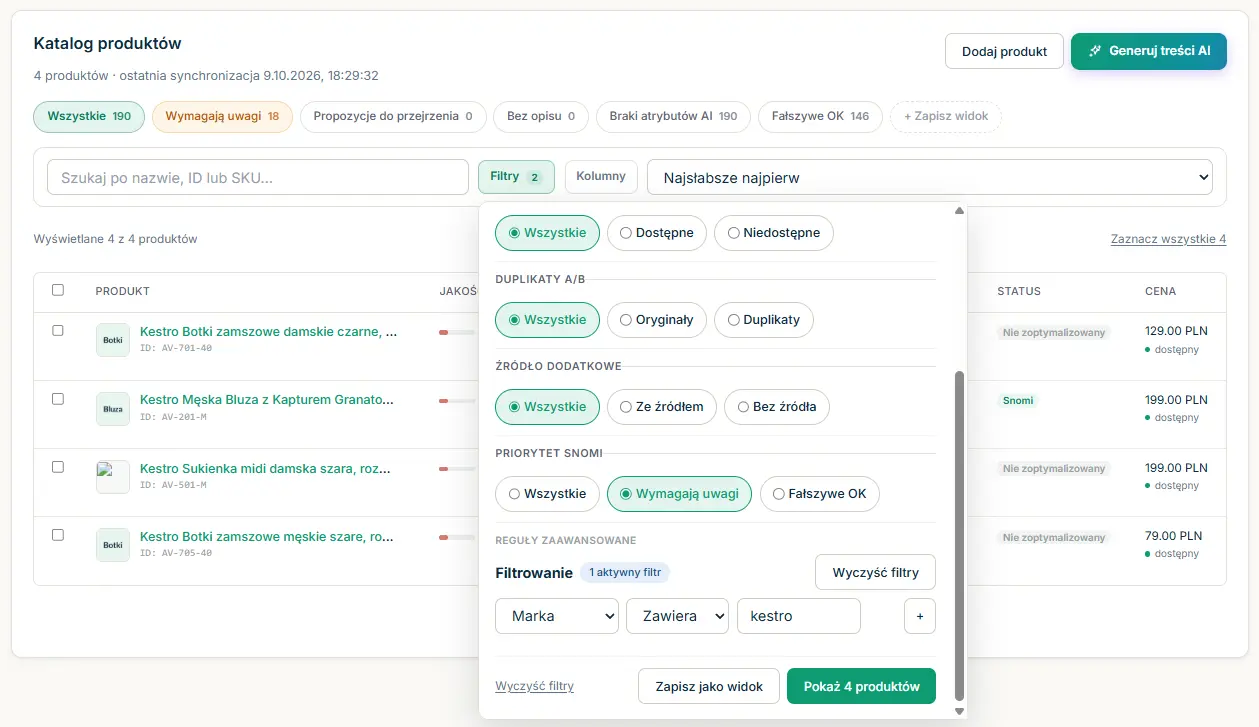Viewport: 1259px width, 727px height.
Task: Tick the Kestro Sukienka midi row checkbox
Action: point(58,467)
